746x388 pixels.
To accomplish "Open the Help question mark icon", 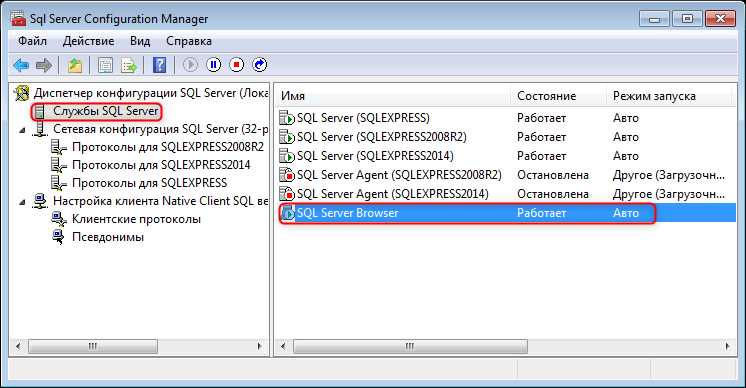I will (159, 65).
